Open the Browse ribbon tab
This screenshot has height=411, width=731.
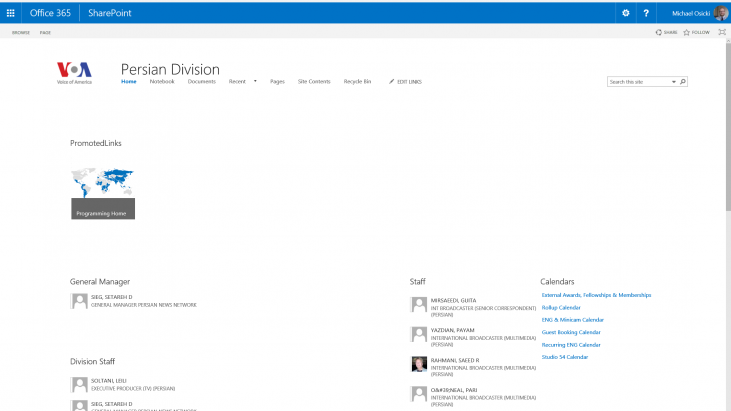[x=21, y=33]
